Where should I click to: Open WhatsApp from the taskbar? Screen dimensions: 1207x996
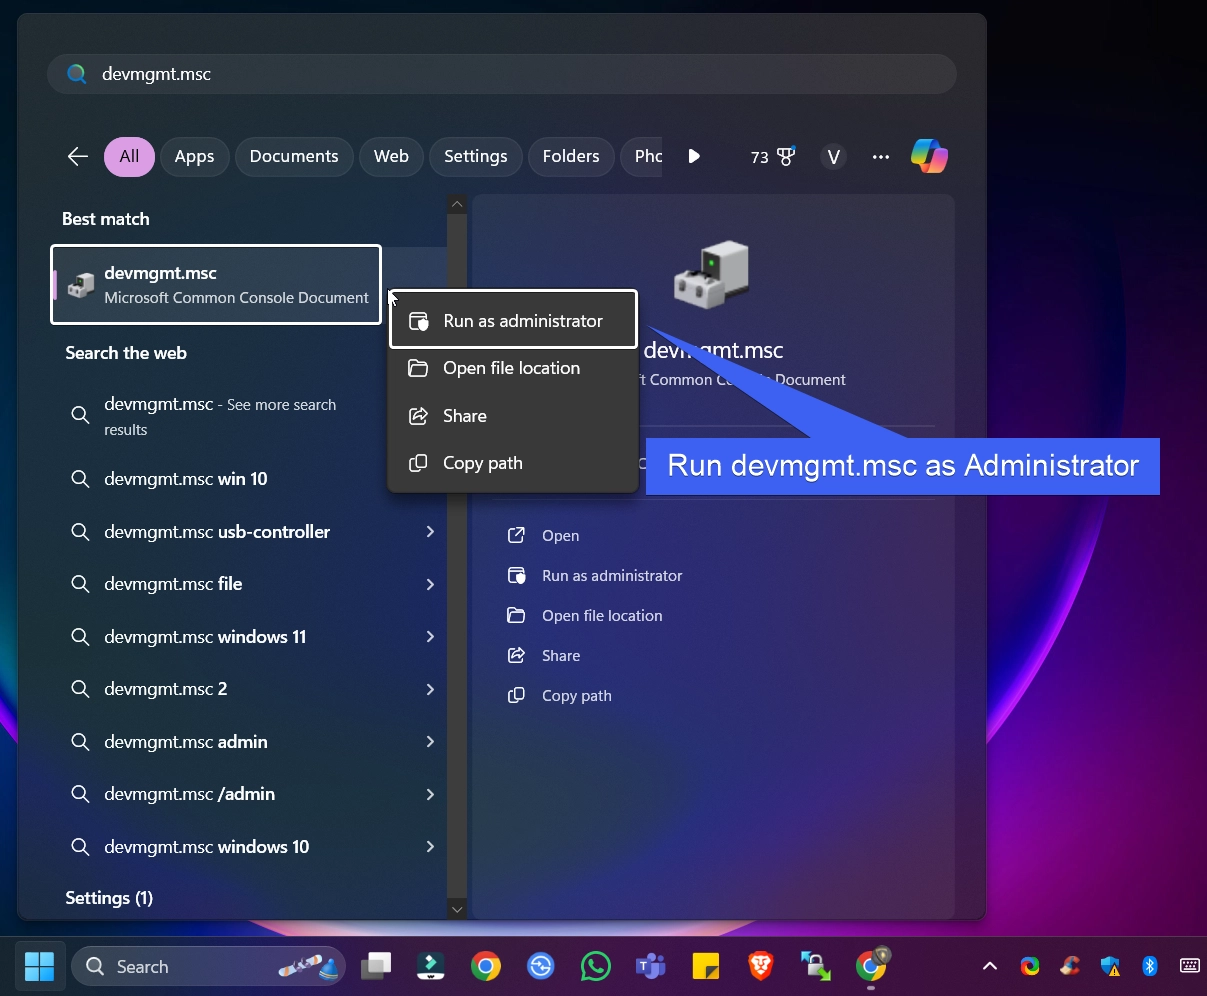[x=596, y=966]
